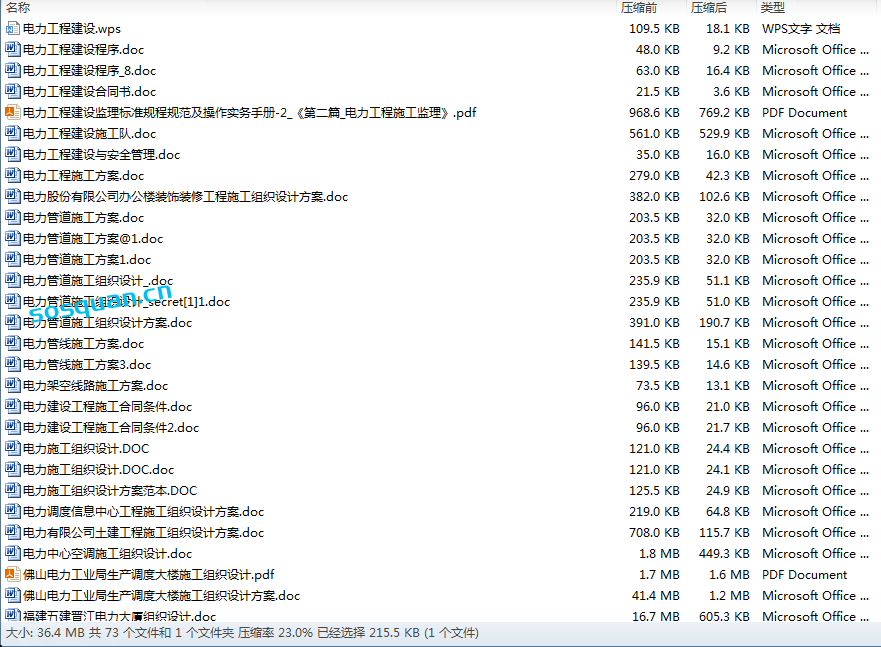Select 电力股份有限公司办公楼装饰装修工程施工组织设计方案.doc

click(185, 197)
